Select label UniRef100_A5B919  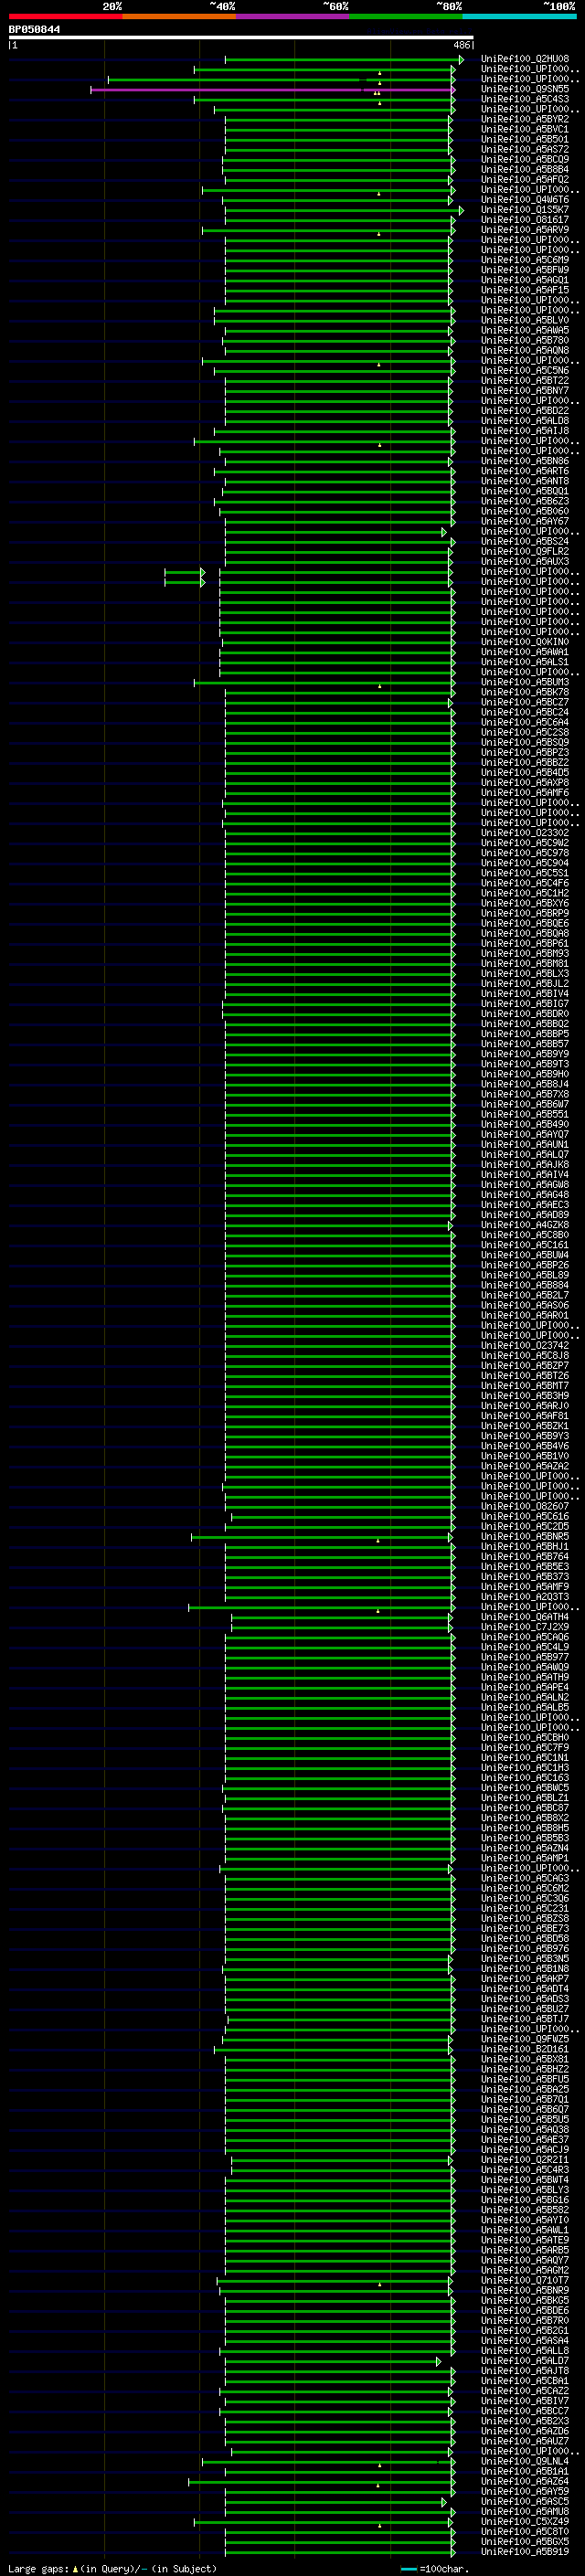[525, 2552]
